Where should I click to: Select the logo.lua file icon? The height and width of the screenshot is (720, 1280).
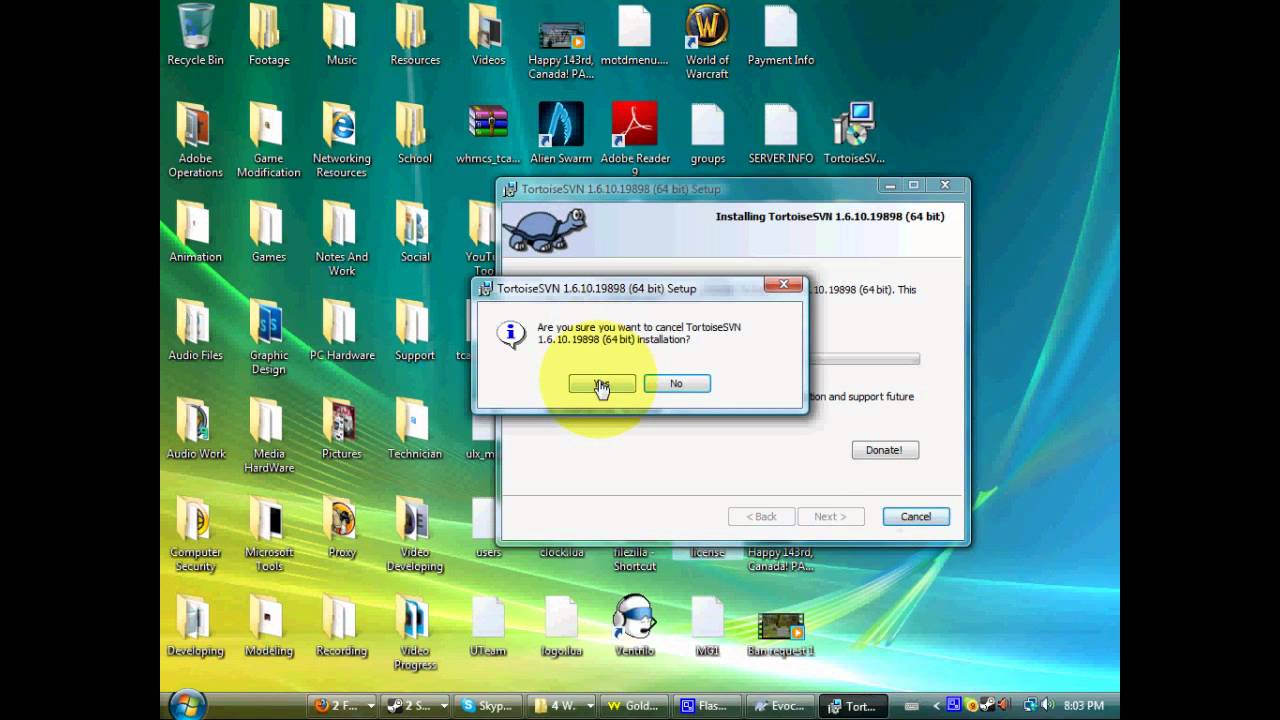point(561,626)
